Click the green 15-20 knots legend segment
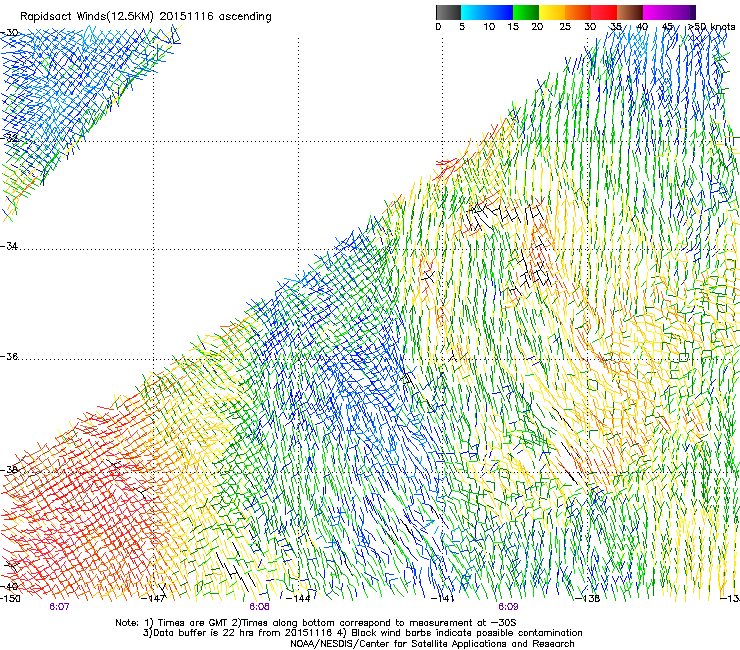The height and width of the screenshot is (650, 740). (526, 12)
